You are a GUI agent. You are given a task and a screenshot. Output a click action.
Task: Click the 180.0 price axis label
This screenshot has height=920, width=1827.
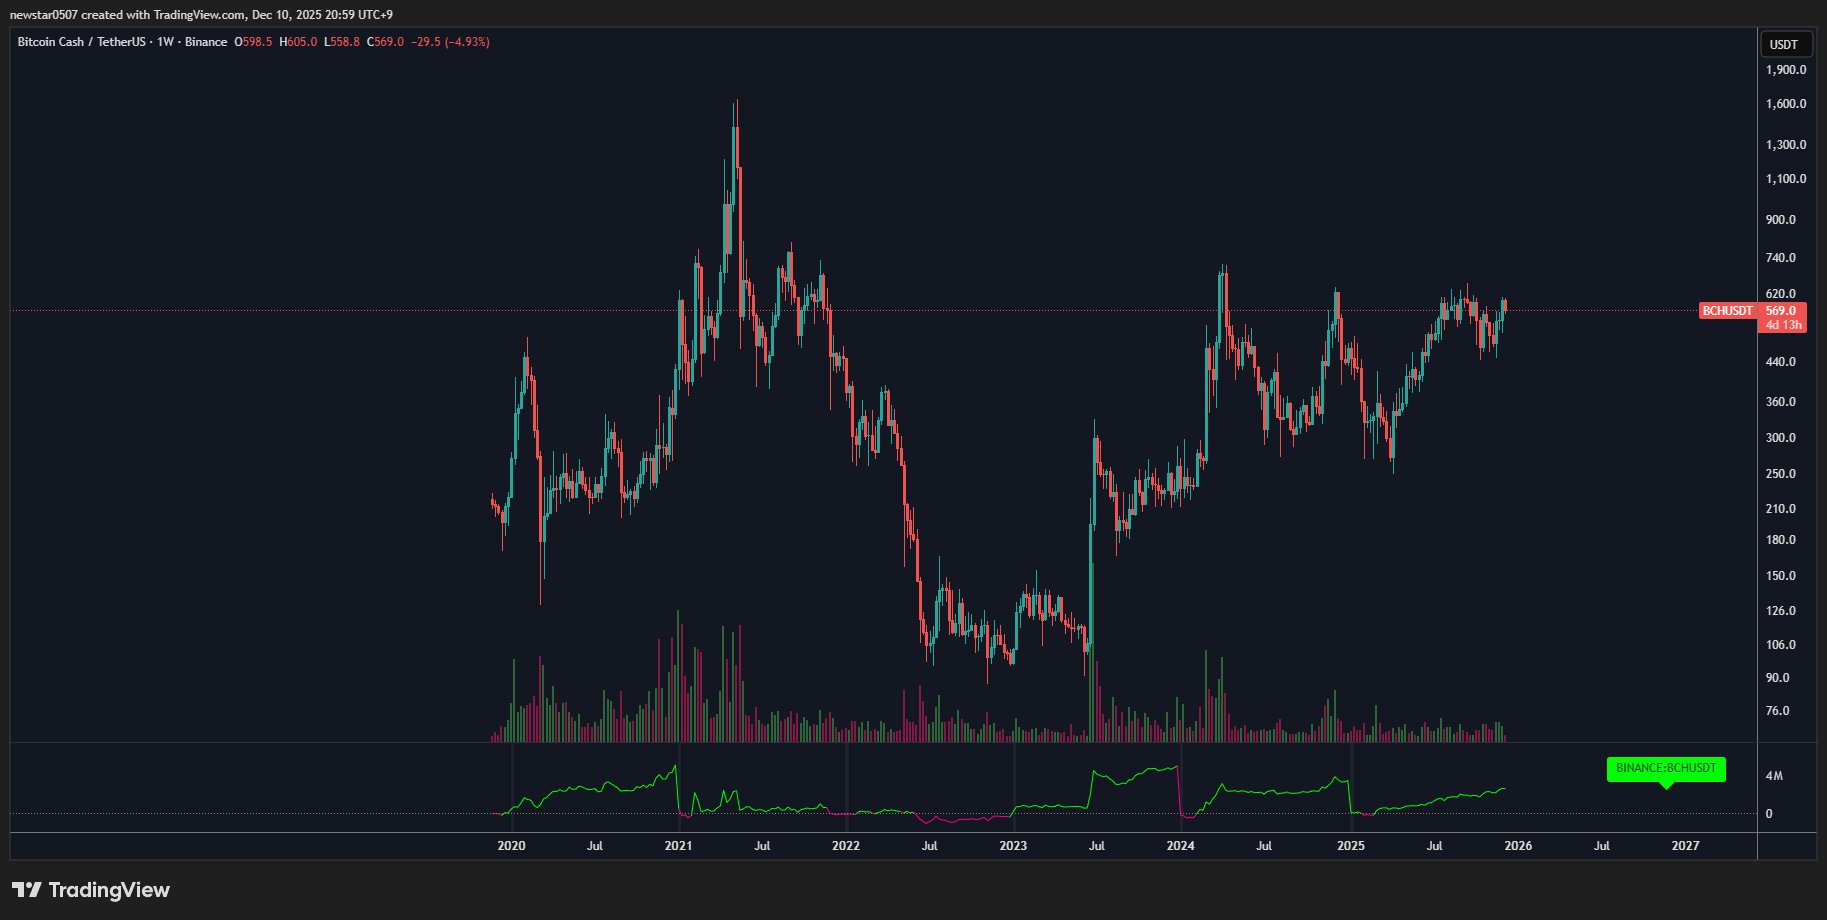coord(1781,540)
